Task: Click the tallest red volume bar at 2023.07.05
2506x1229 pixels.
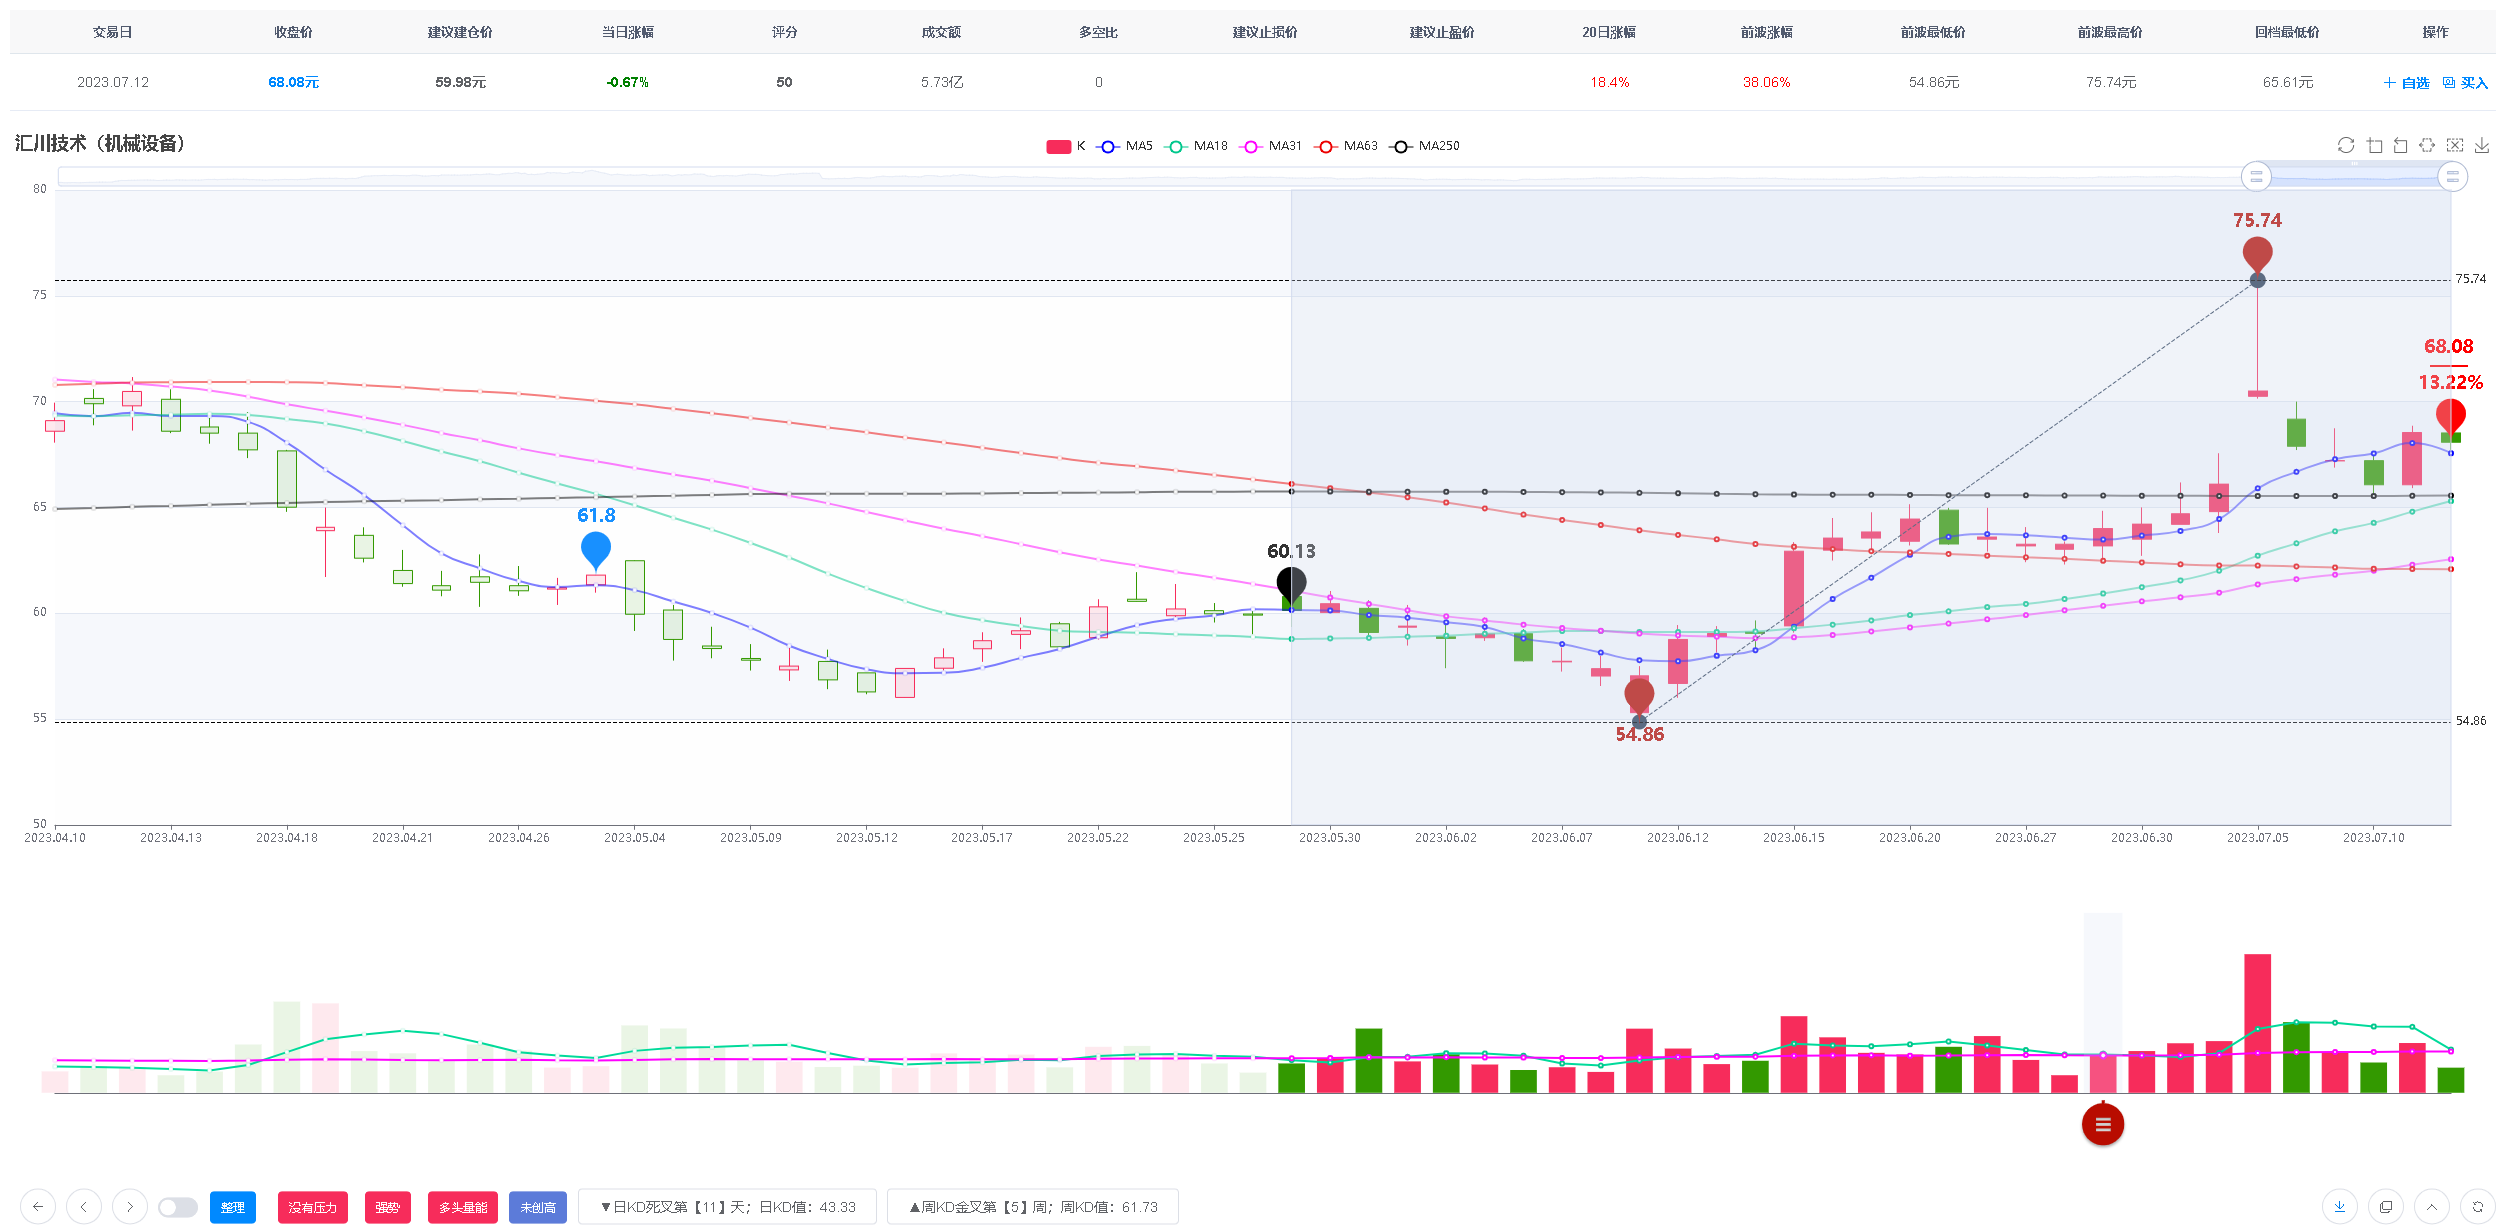Action: coord(2257,1023)
